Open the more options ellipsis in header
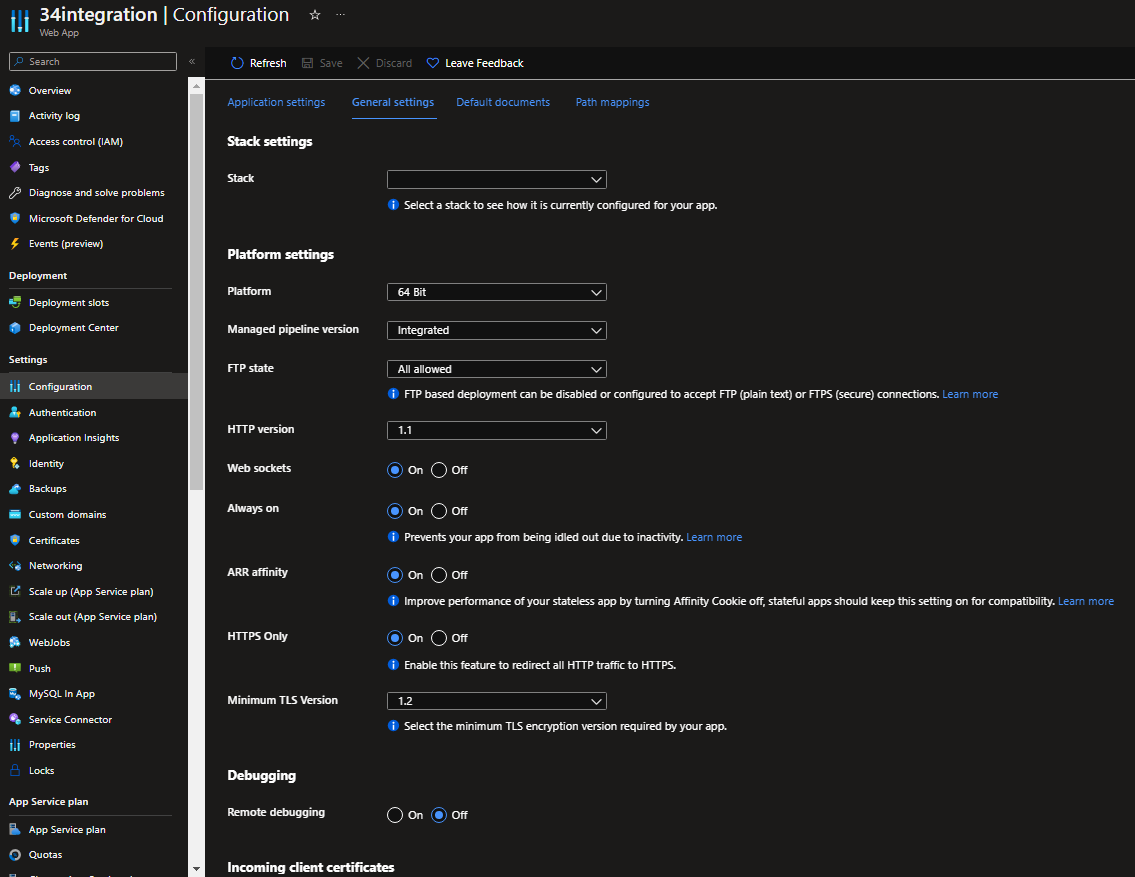The image size is (1135, 877). pyautogui.click(x=340, y=14)
